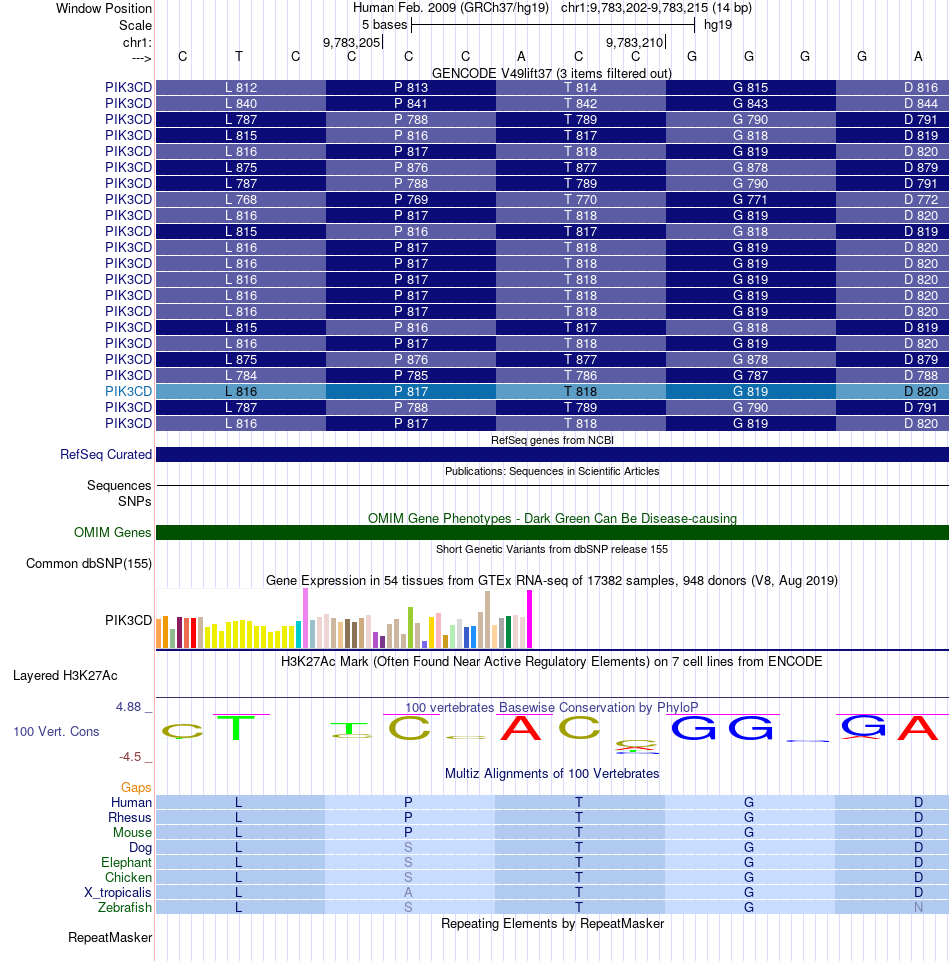950x961 pixels.
Task: Click codon cell D 844
Action: tap(892, 104)
